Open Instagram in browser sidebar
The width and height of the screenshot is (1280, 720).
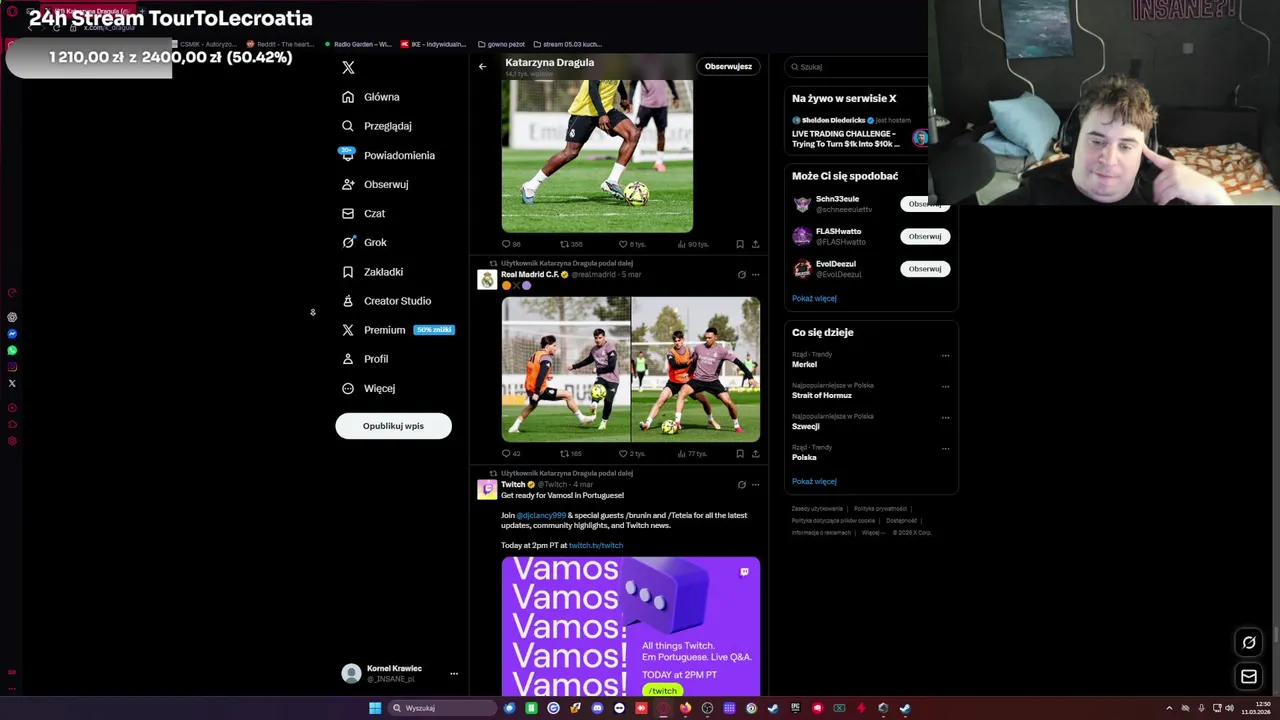coord(12,367)
